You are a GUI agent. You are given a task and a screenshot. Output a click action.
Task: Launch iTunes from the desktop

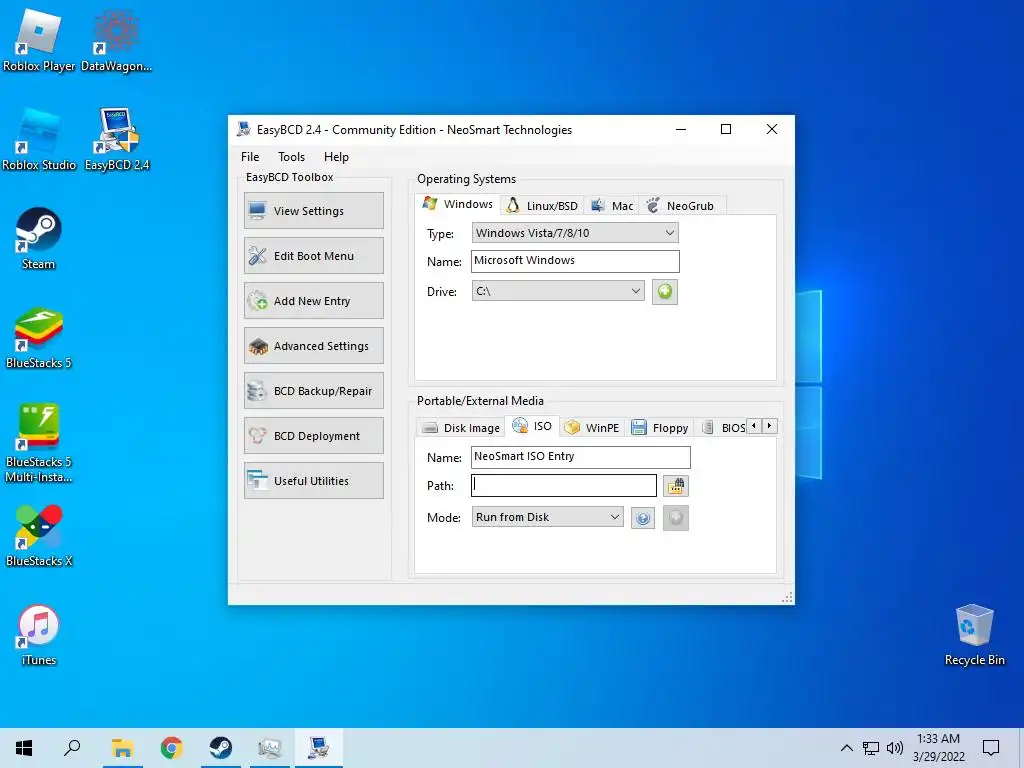click(39, 635)
